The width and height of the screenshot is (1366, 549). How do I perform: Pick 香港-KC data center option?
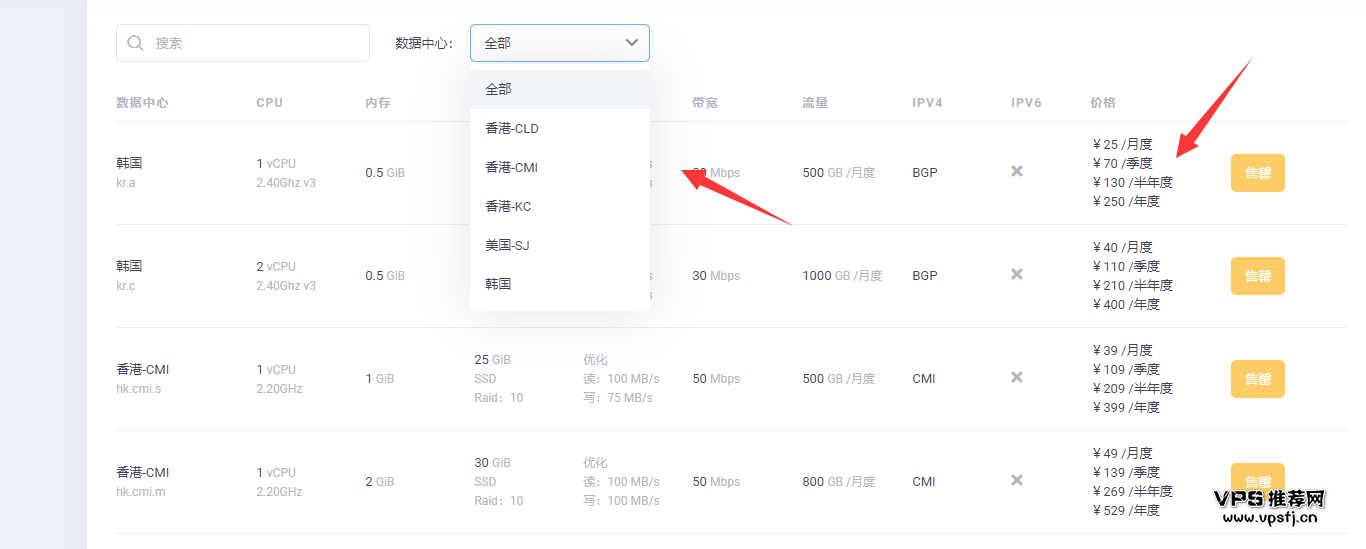pyautogui.click(x=560, y=206)
